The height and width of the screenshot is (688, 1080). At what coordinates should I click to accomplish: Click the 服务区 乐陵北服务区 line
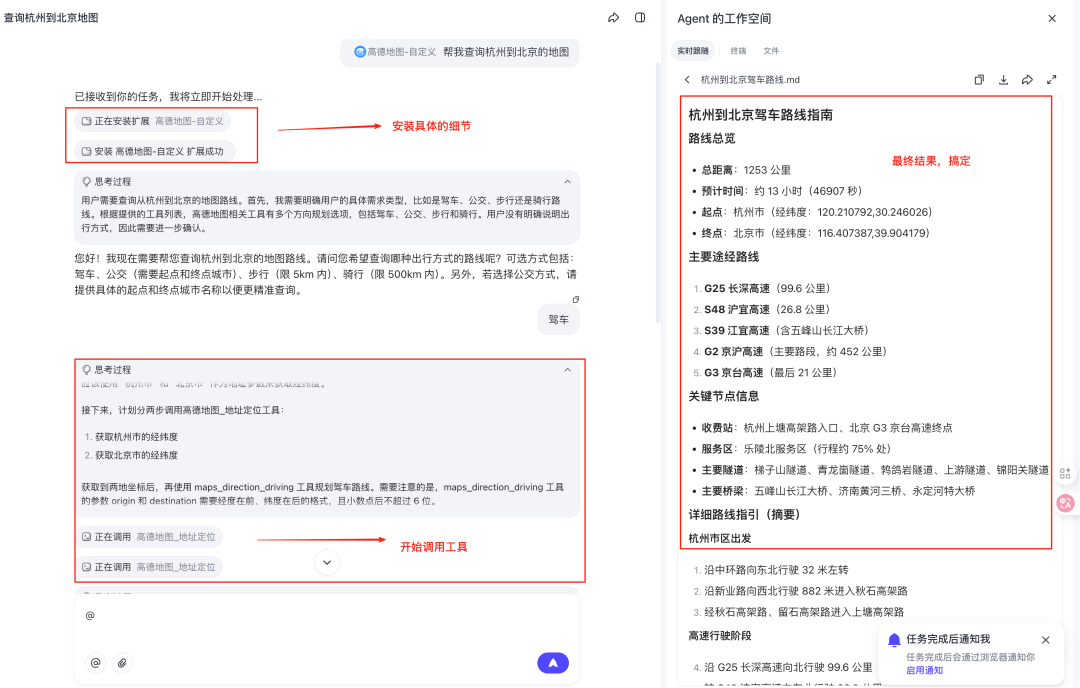[796, 449]
